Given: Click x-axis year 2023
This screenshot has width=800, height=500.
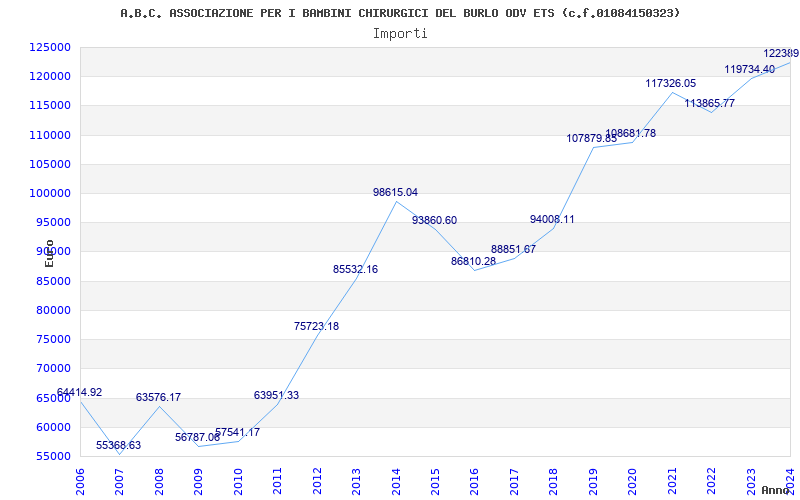Looking at the screenshot, I should pyautogui.click(x=751, y=482).
